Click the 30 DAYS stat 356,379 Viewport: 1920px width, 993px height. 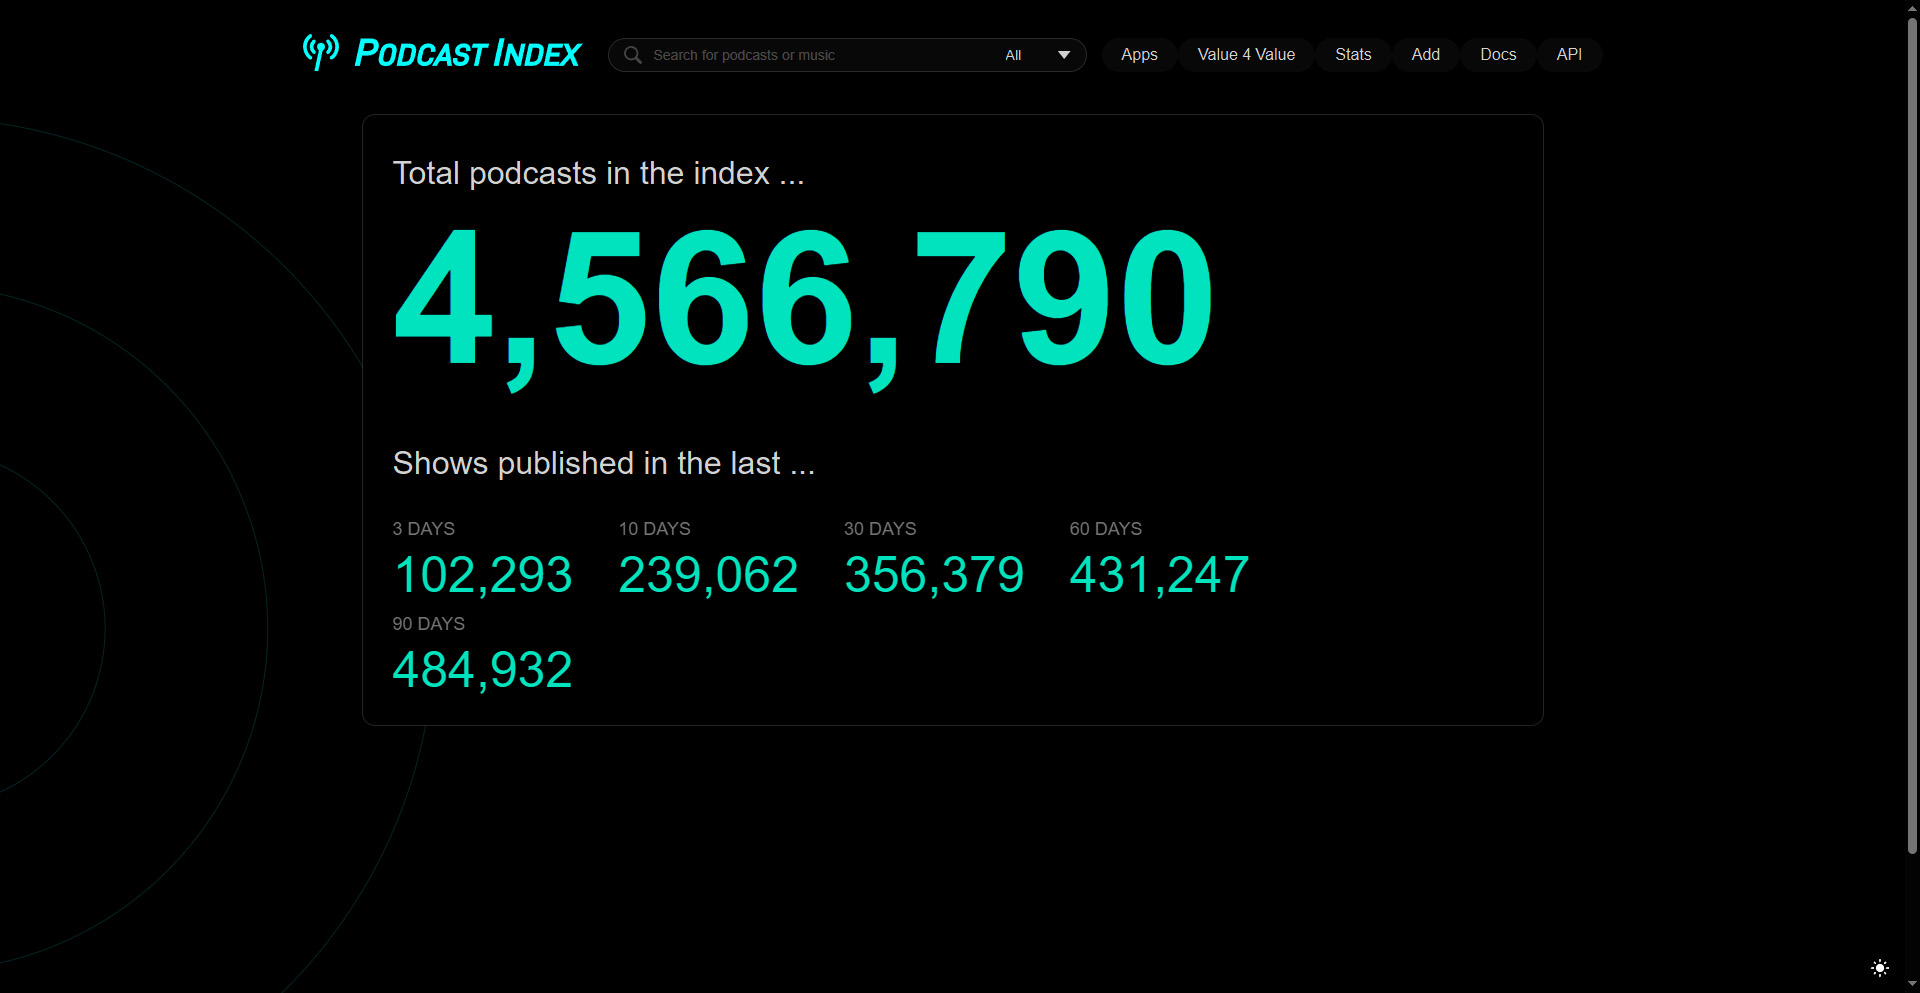933,574
